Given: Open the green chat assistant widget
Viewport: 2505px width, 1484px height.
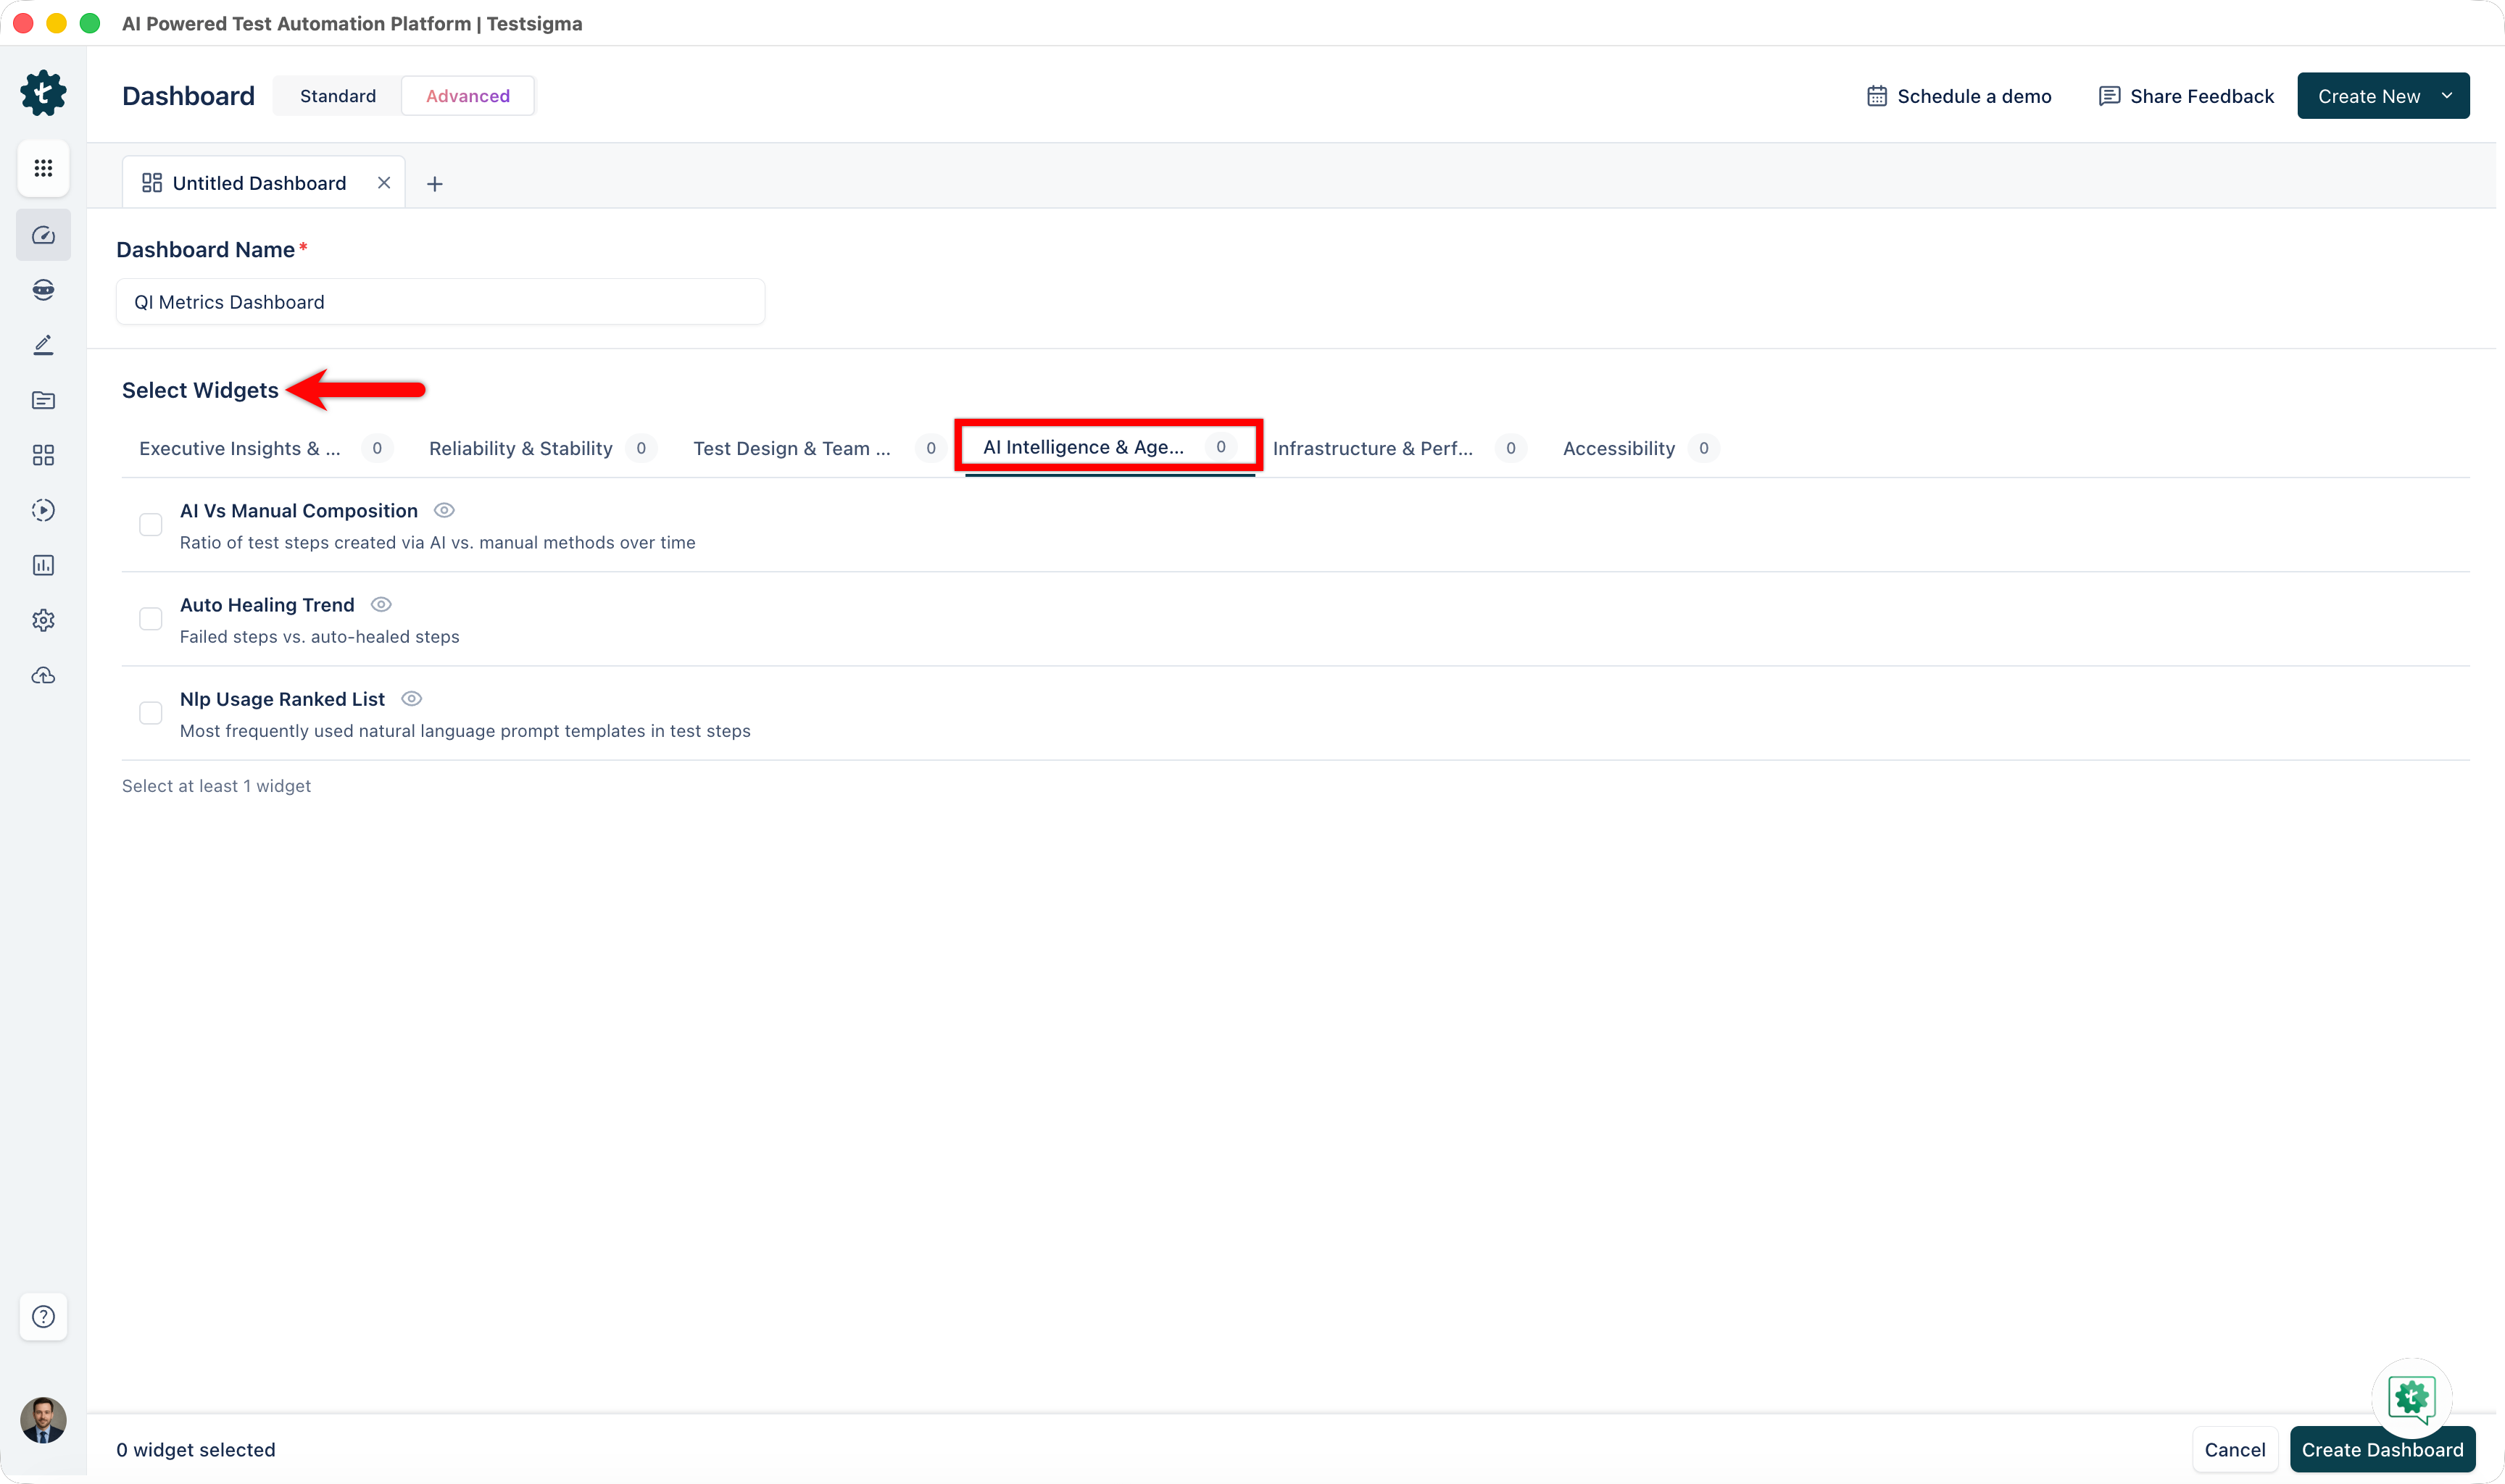Looking at the screenshot, I should [2411, 1398].
